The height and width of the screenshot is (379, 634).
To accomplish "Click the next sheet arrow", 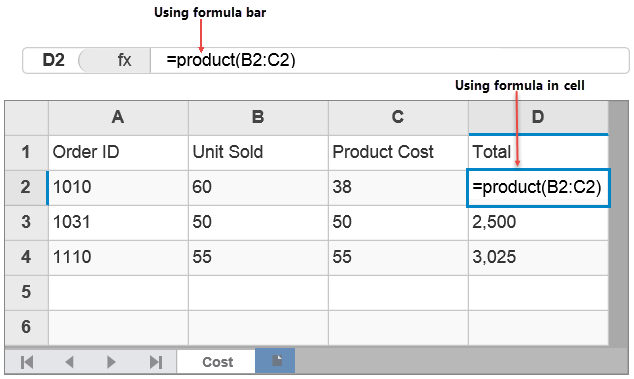I will tap(111, 362).
